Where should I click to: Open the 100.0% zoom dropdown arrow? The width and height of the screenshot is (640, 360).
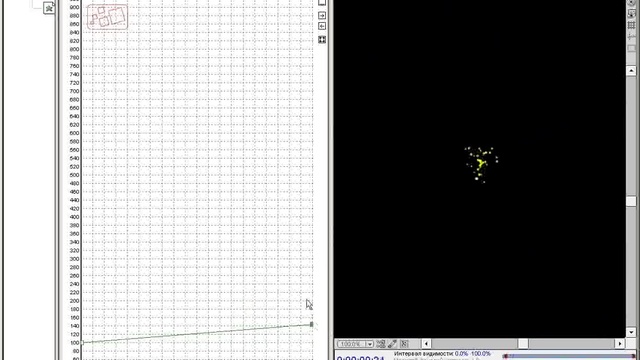(369, 344)
